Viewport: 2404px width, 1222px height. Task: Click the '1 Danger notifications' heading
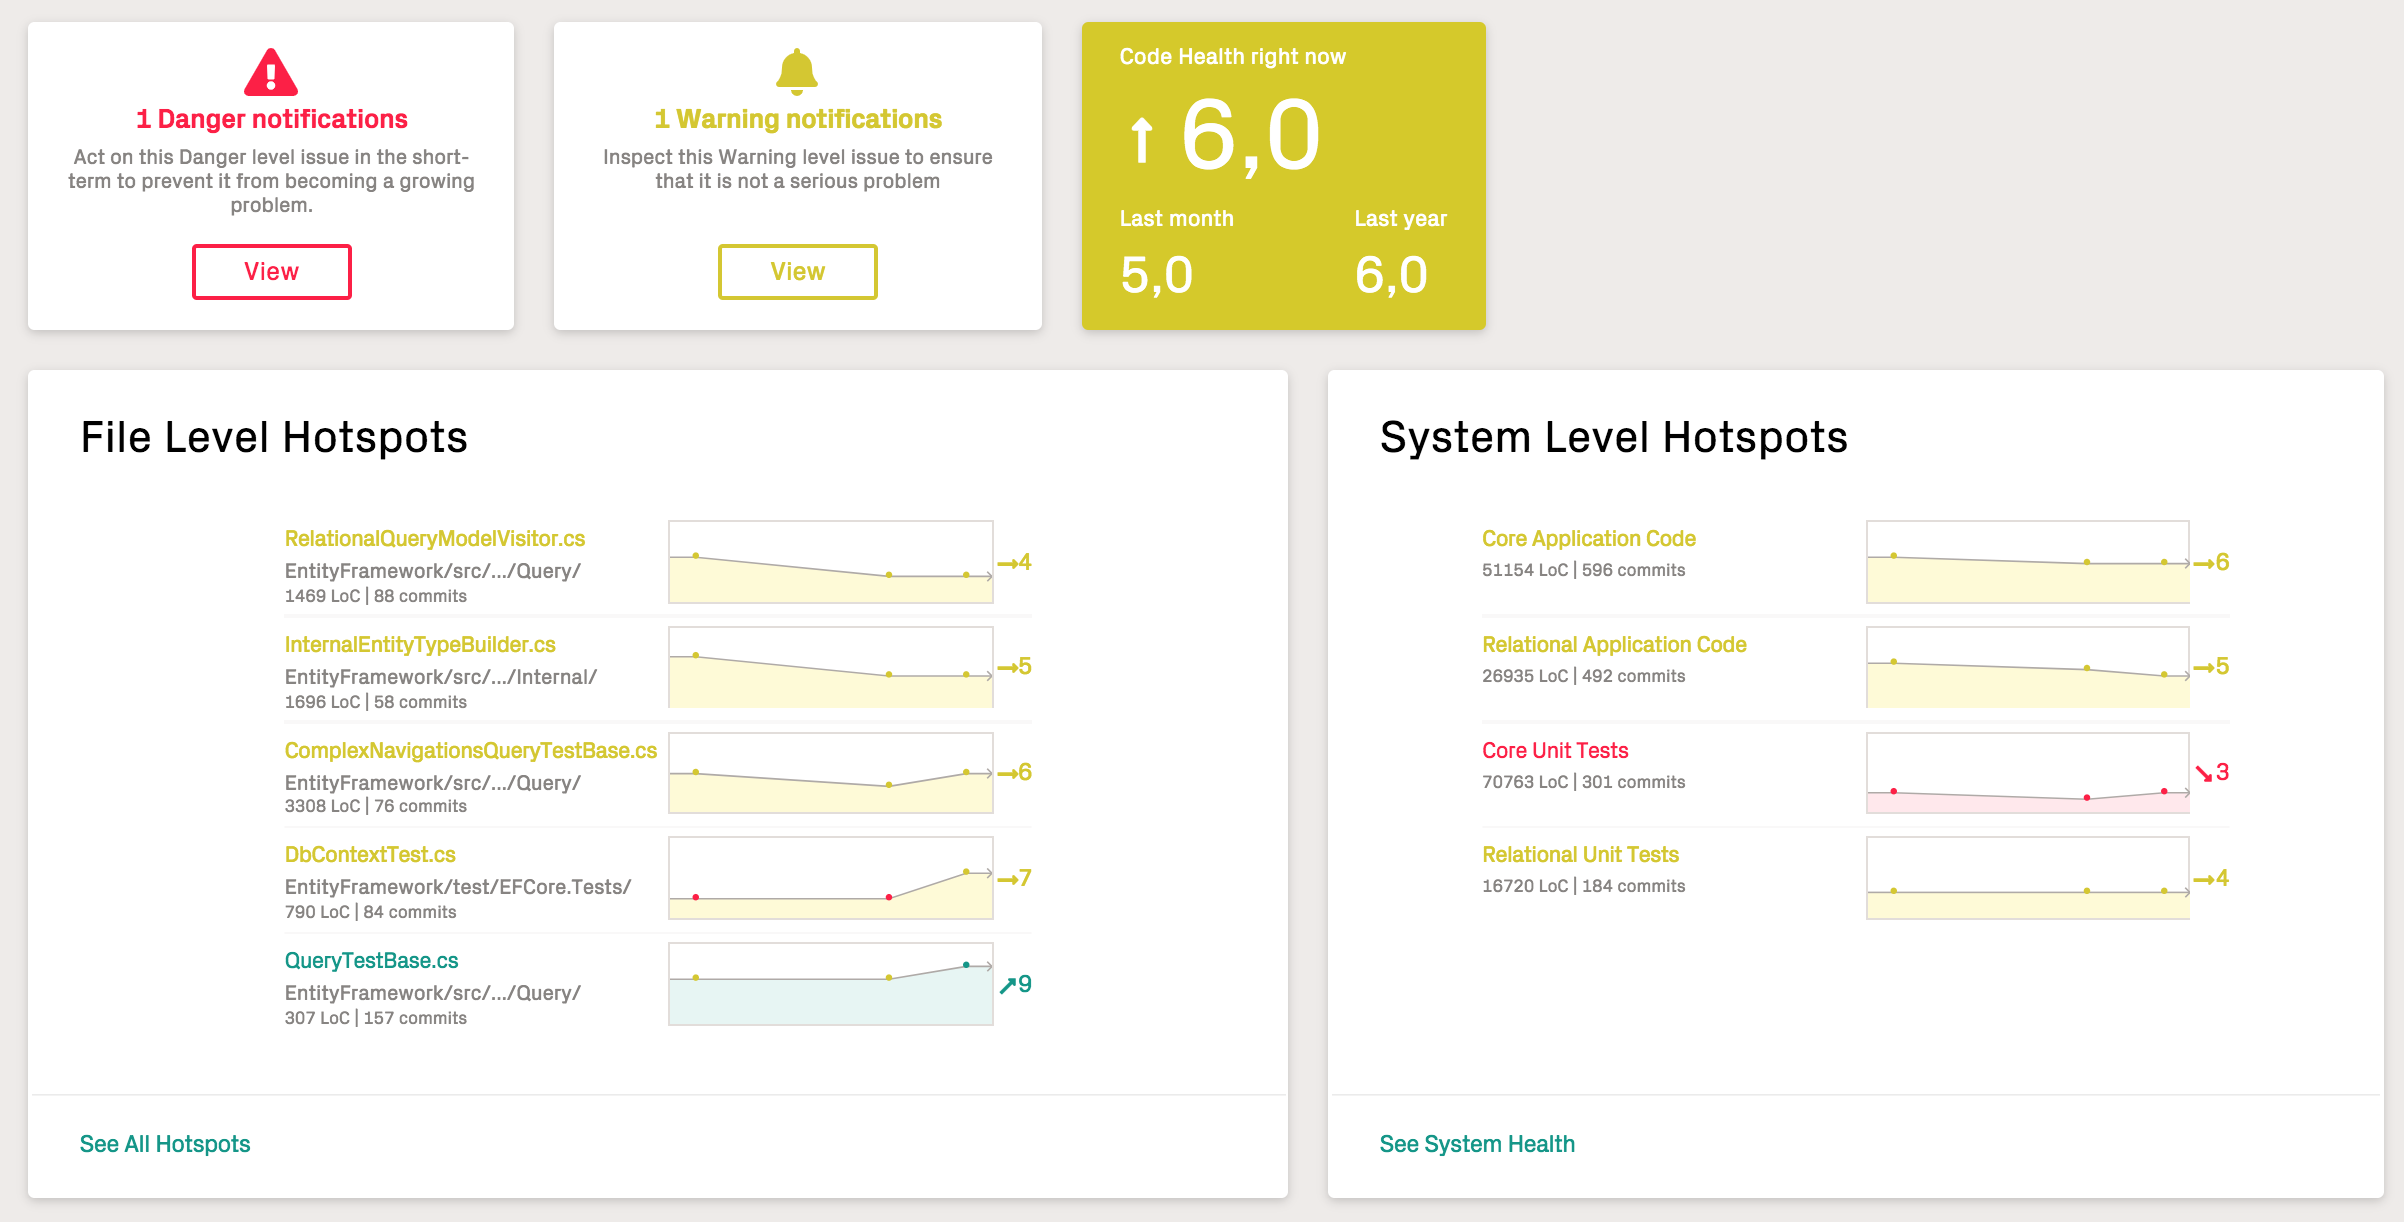pos(271,119)
